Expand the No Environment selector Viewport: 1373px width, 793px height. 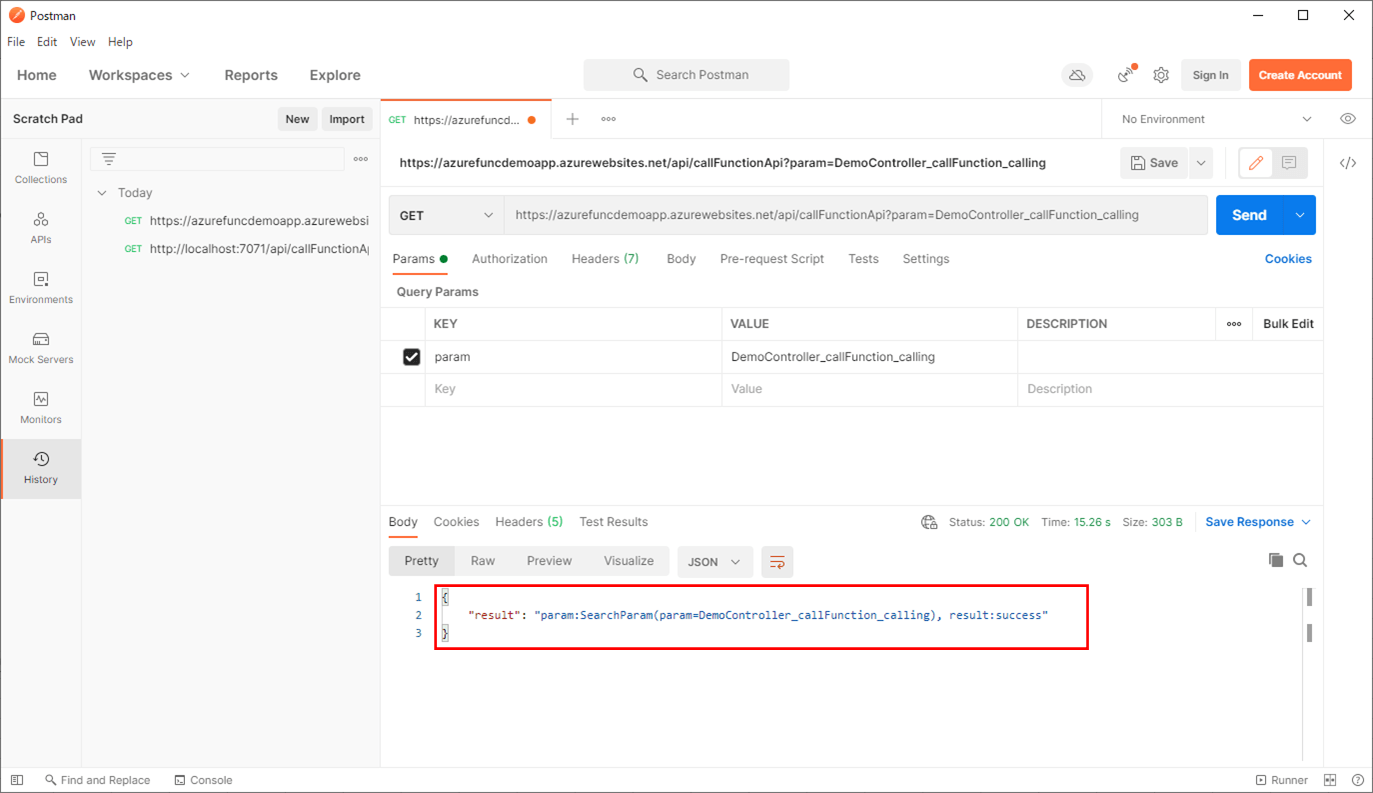1216,119
